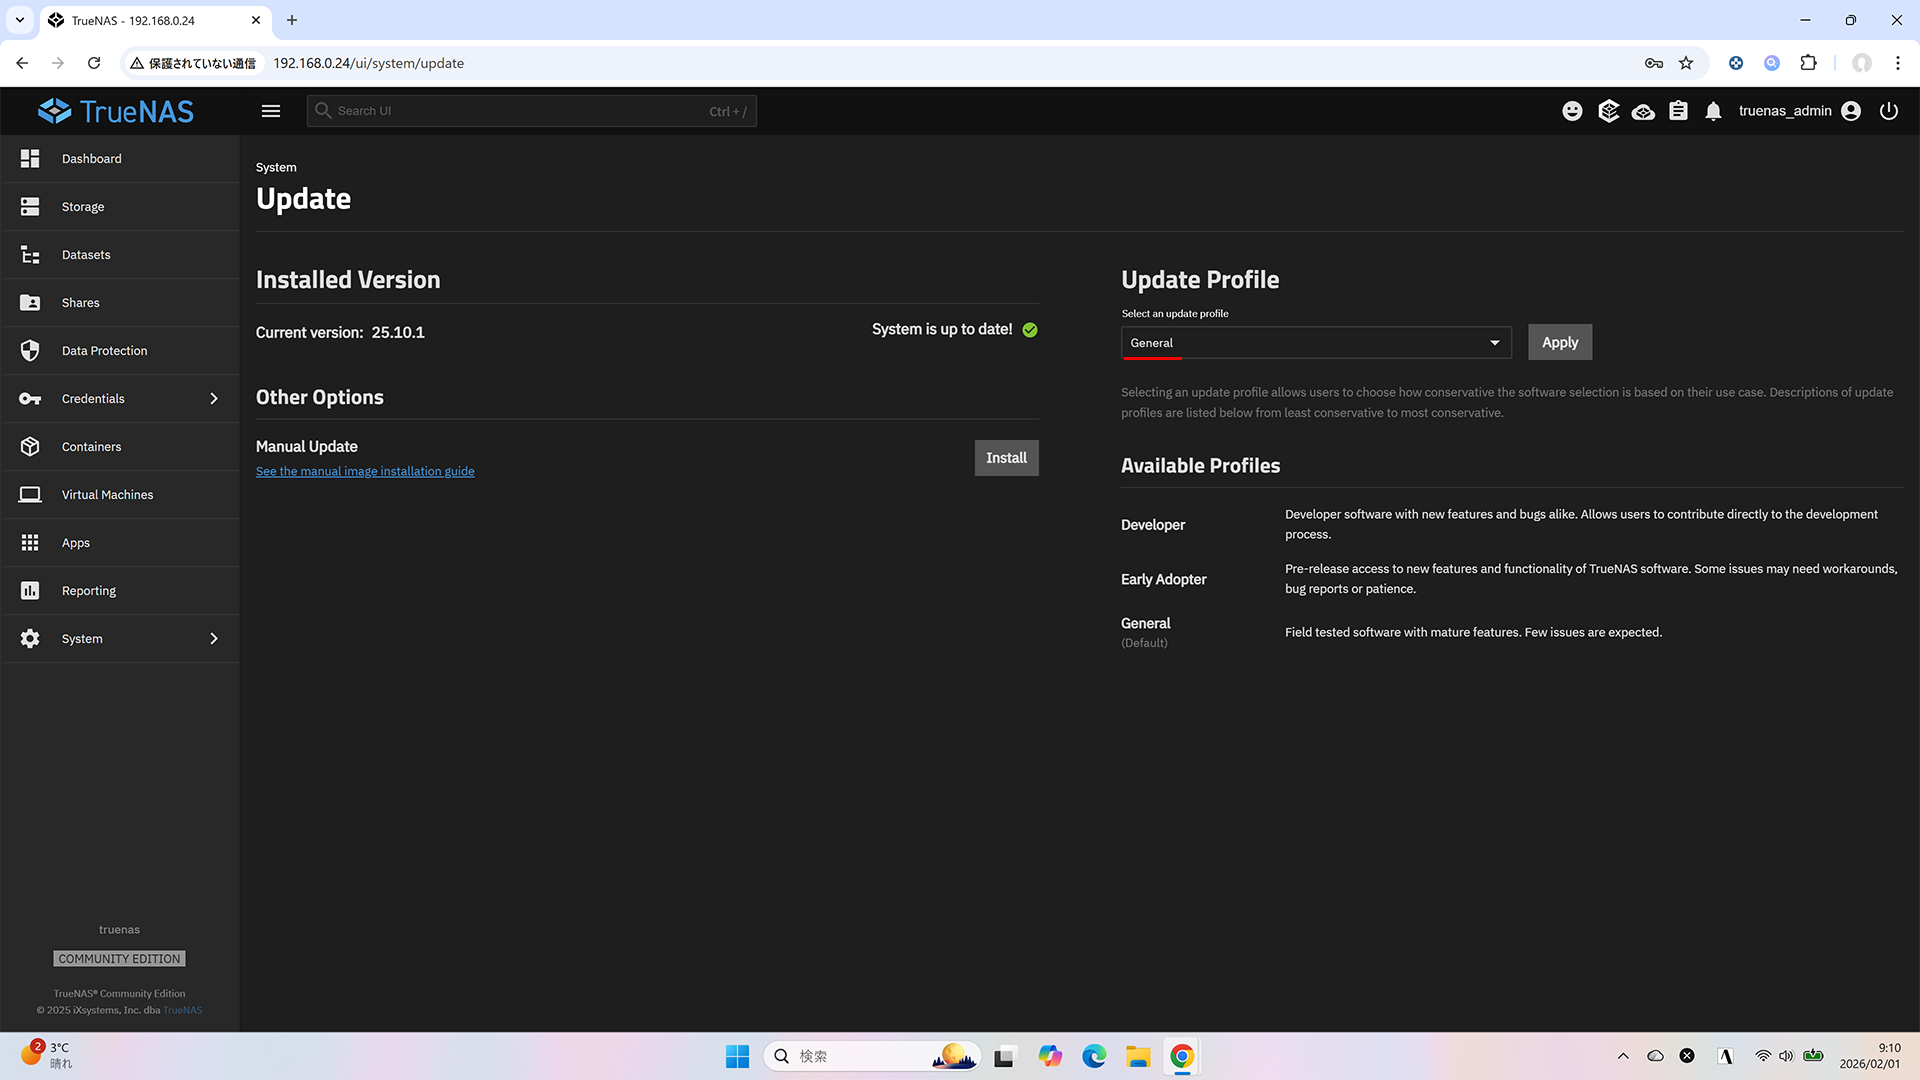Screen dimensions: 1920x1080
Task: Open the manual image installation guide link
Action: tap(365, 471)
